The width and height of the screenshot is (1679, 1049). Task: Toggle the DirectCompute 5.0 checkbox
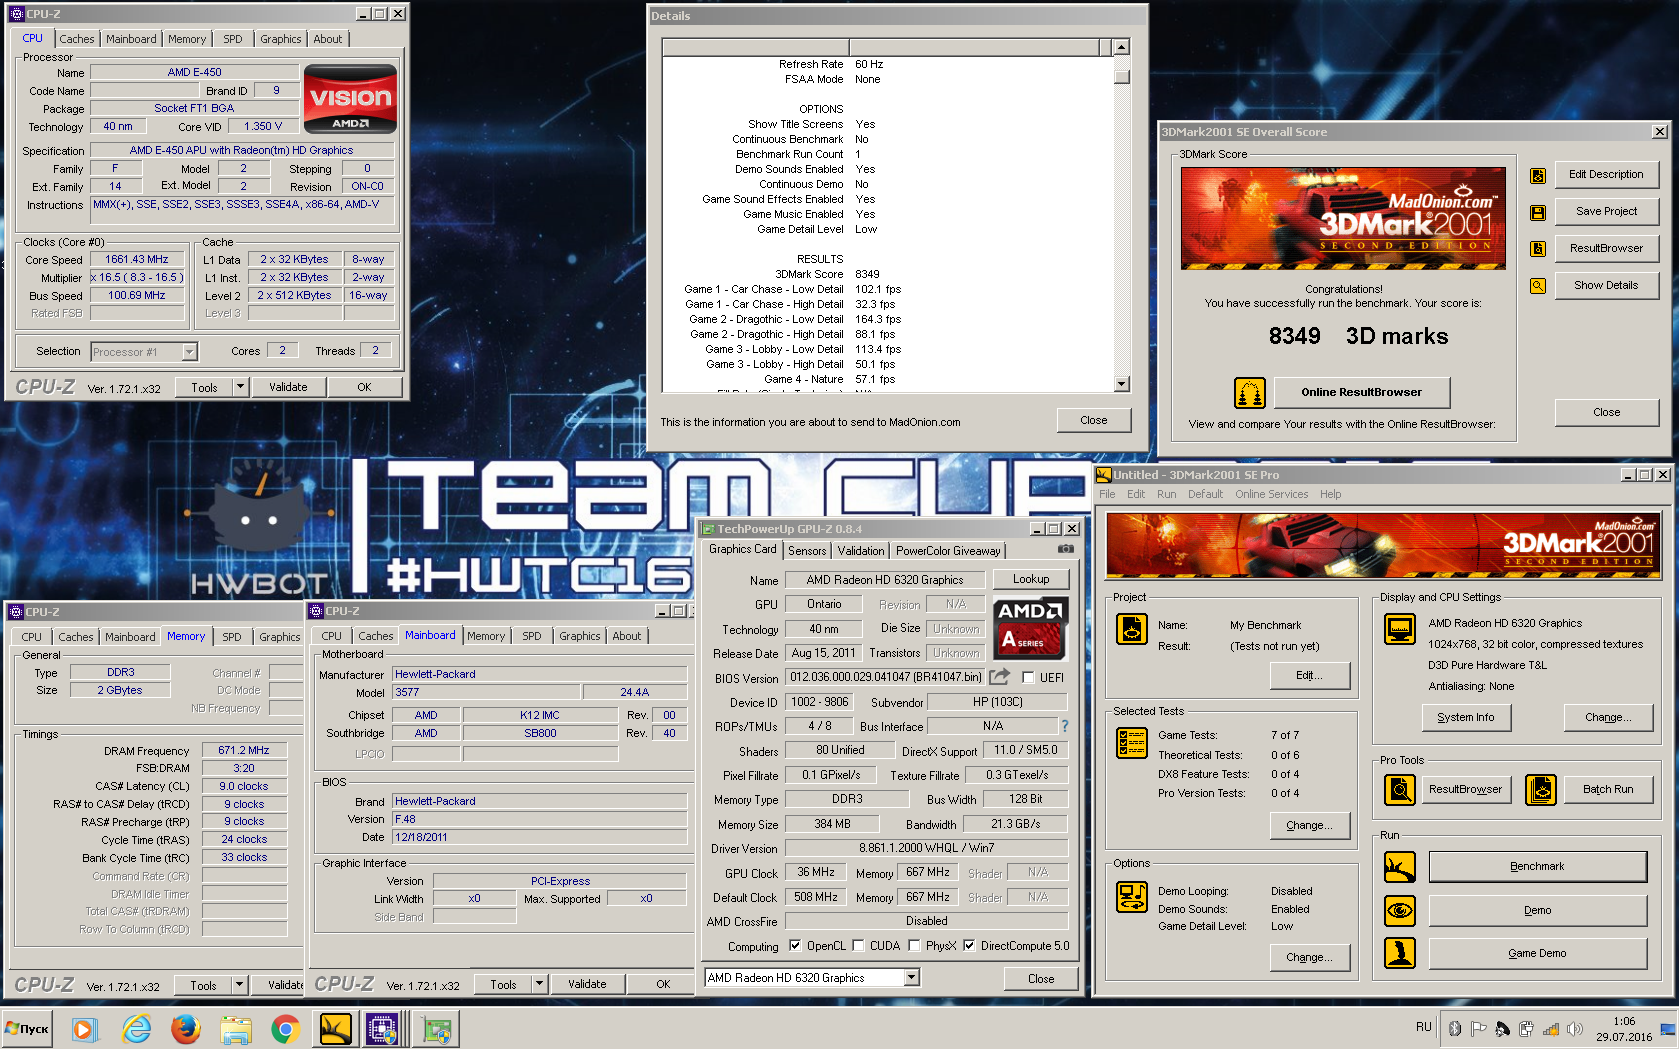point(969,946)
